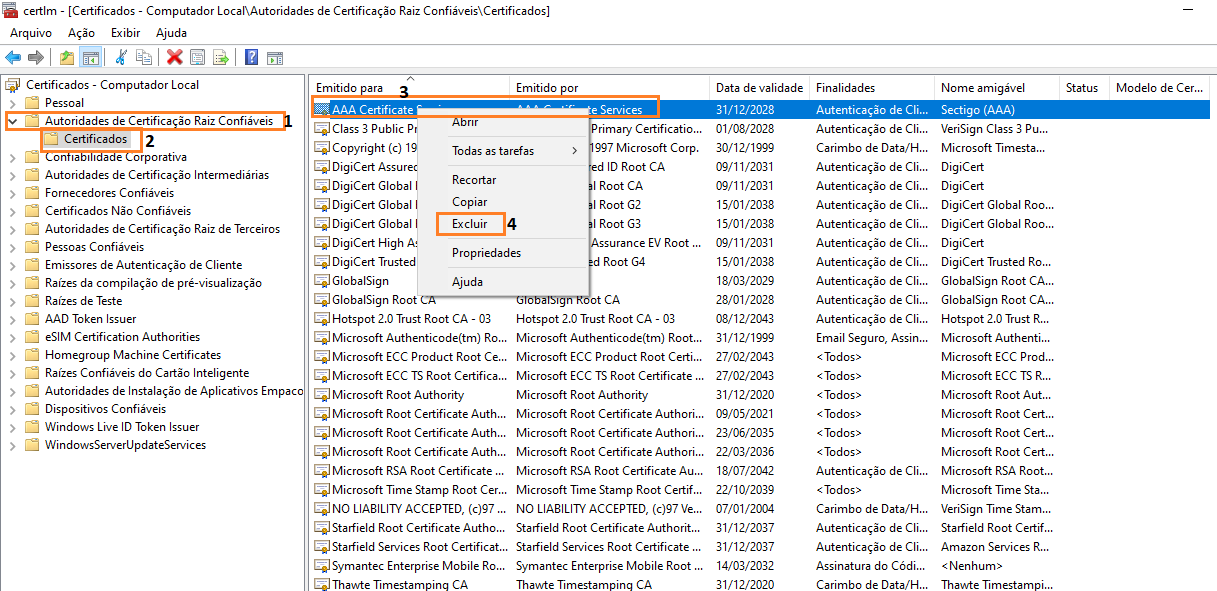Select Homegroup Machine Certificates folder
The height and width of the screenshot is (591, 1217).
click(133, 355)
